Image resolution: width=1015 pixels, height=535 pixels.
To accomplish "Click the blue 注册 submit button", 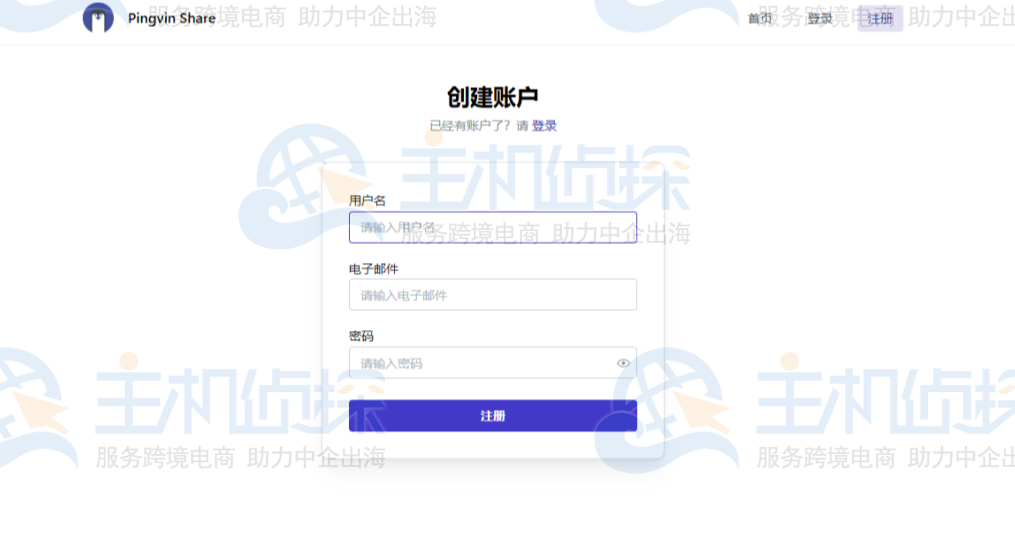I will click(493, 416).
